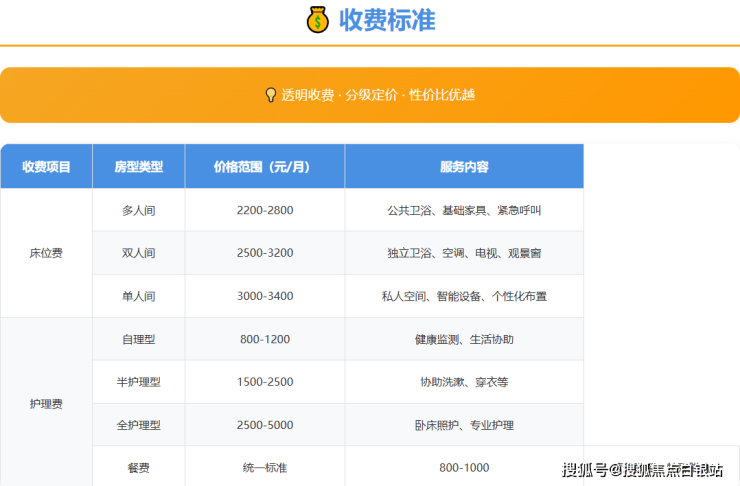Click the 价格范围（元/月） column header
The height and width of the screenshot is (486, 740).
[264, 167]
